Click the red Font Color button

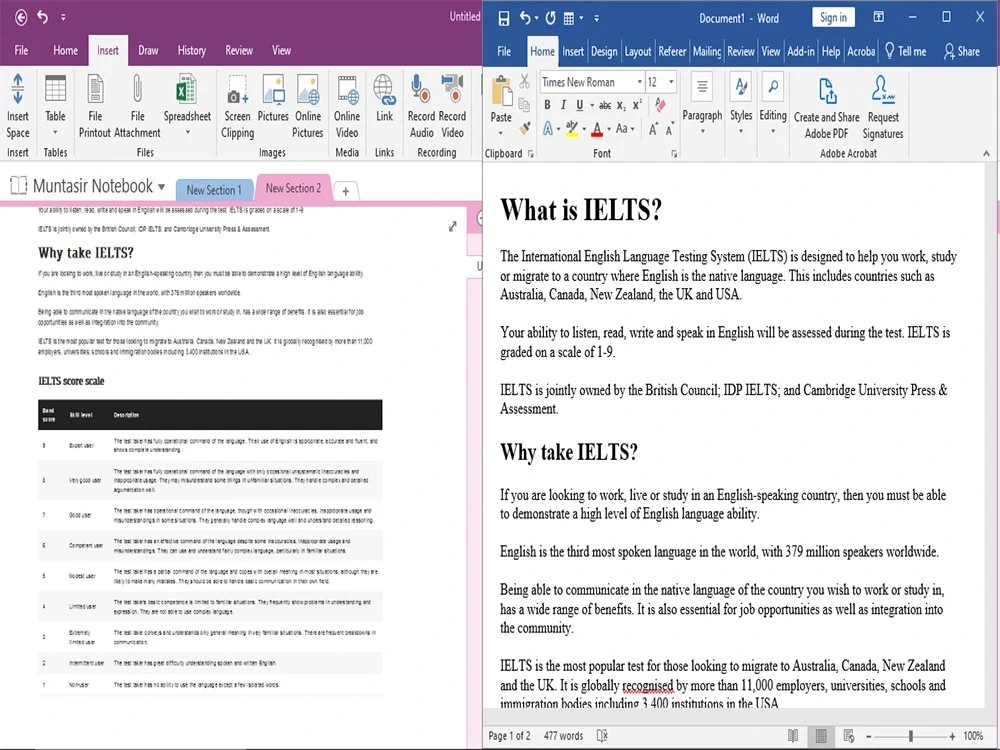[597, 128]
